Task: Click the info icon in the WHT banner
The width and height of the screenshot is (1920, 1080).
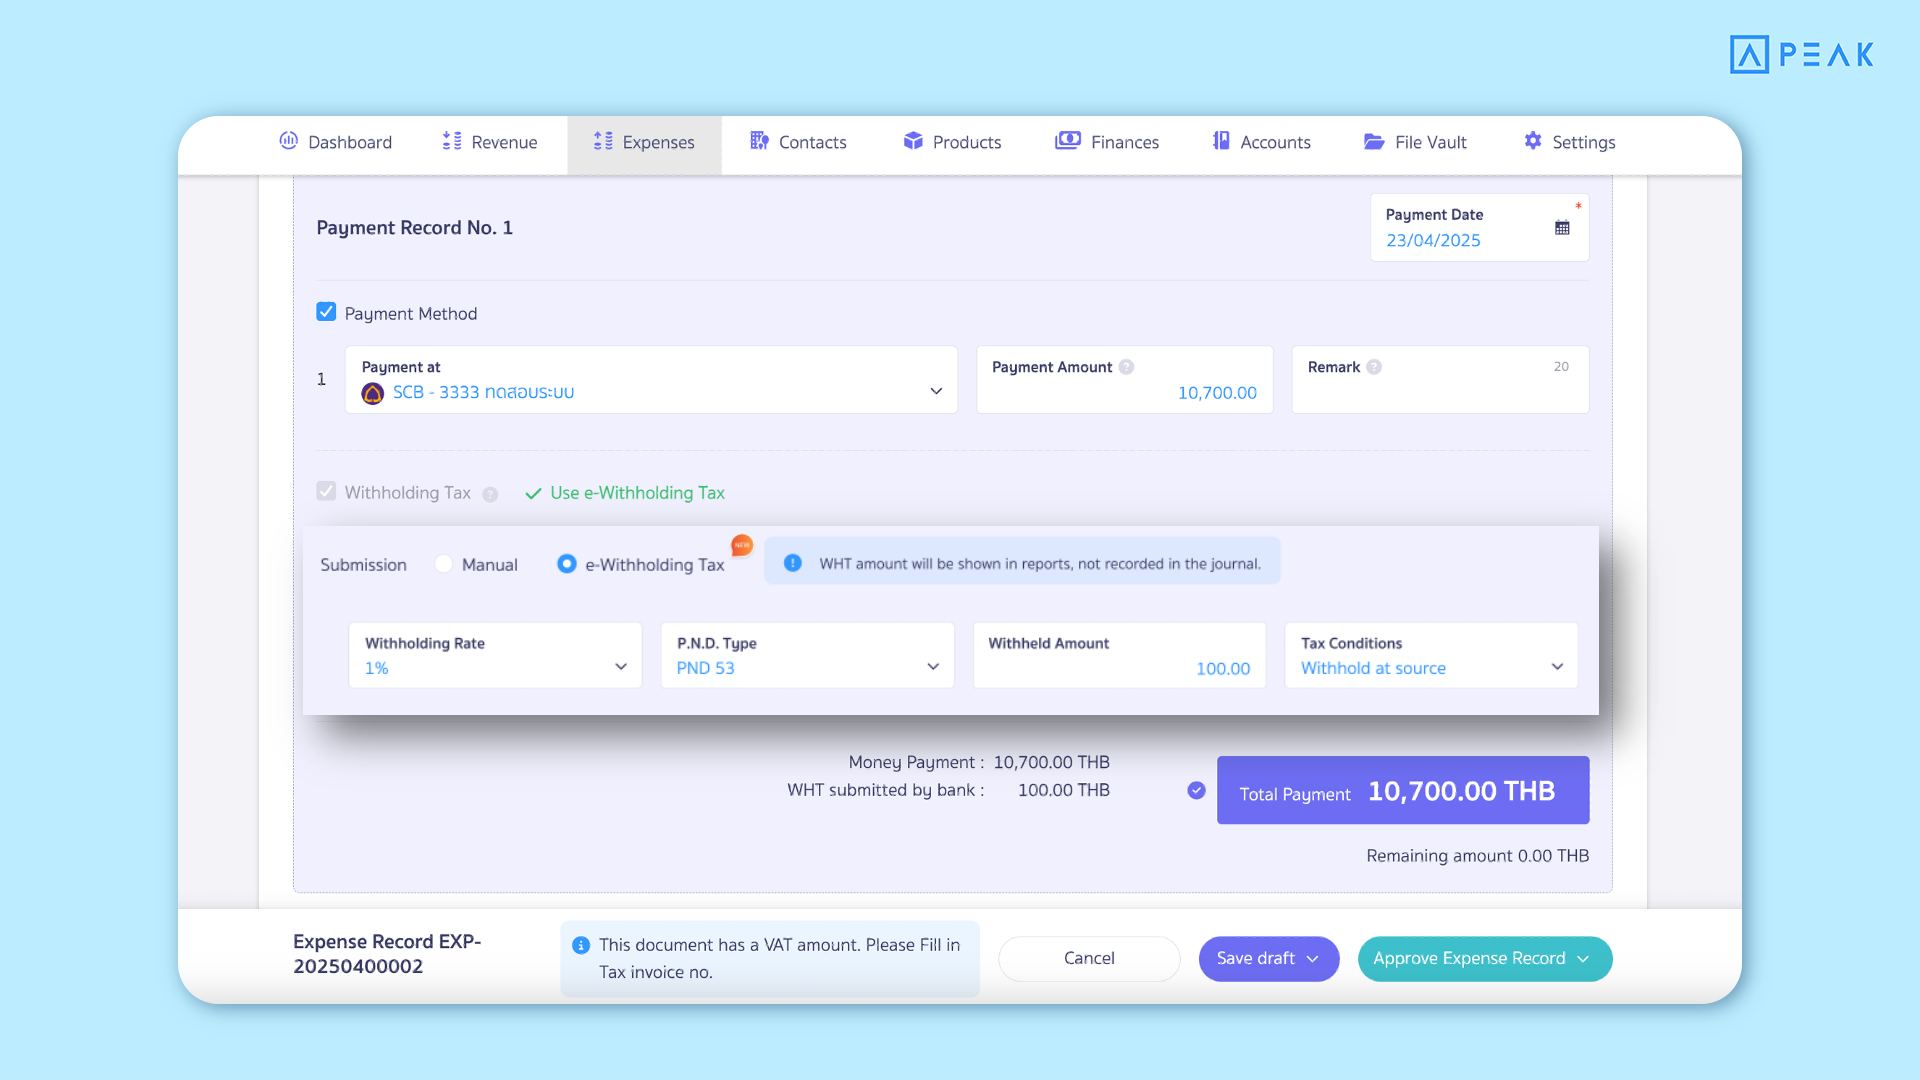Action: click(x=792, y=563)
